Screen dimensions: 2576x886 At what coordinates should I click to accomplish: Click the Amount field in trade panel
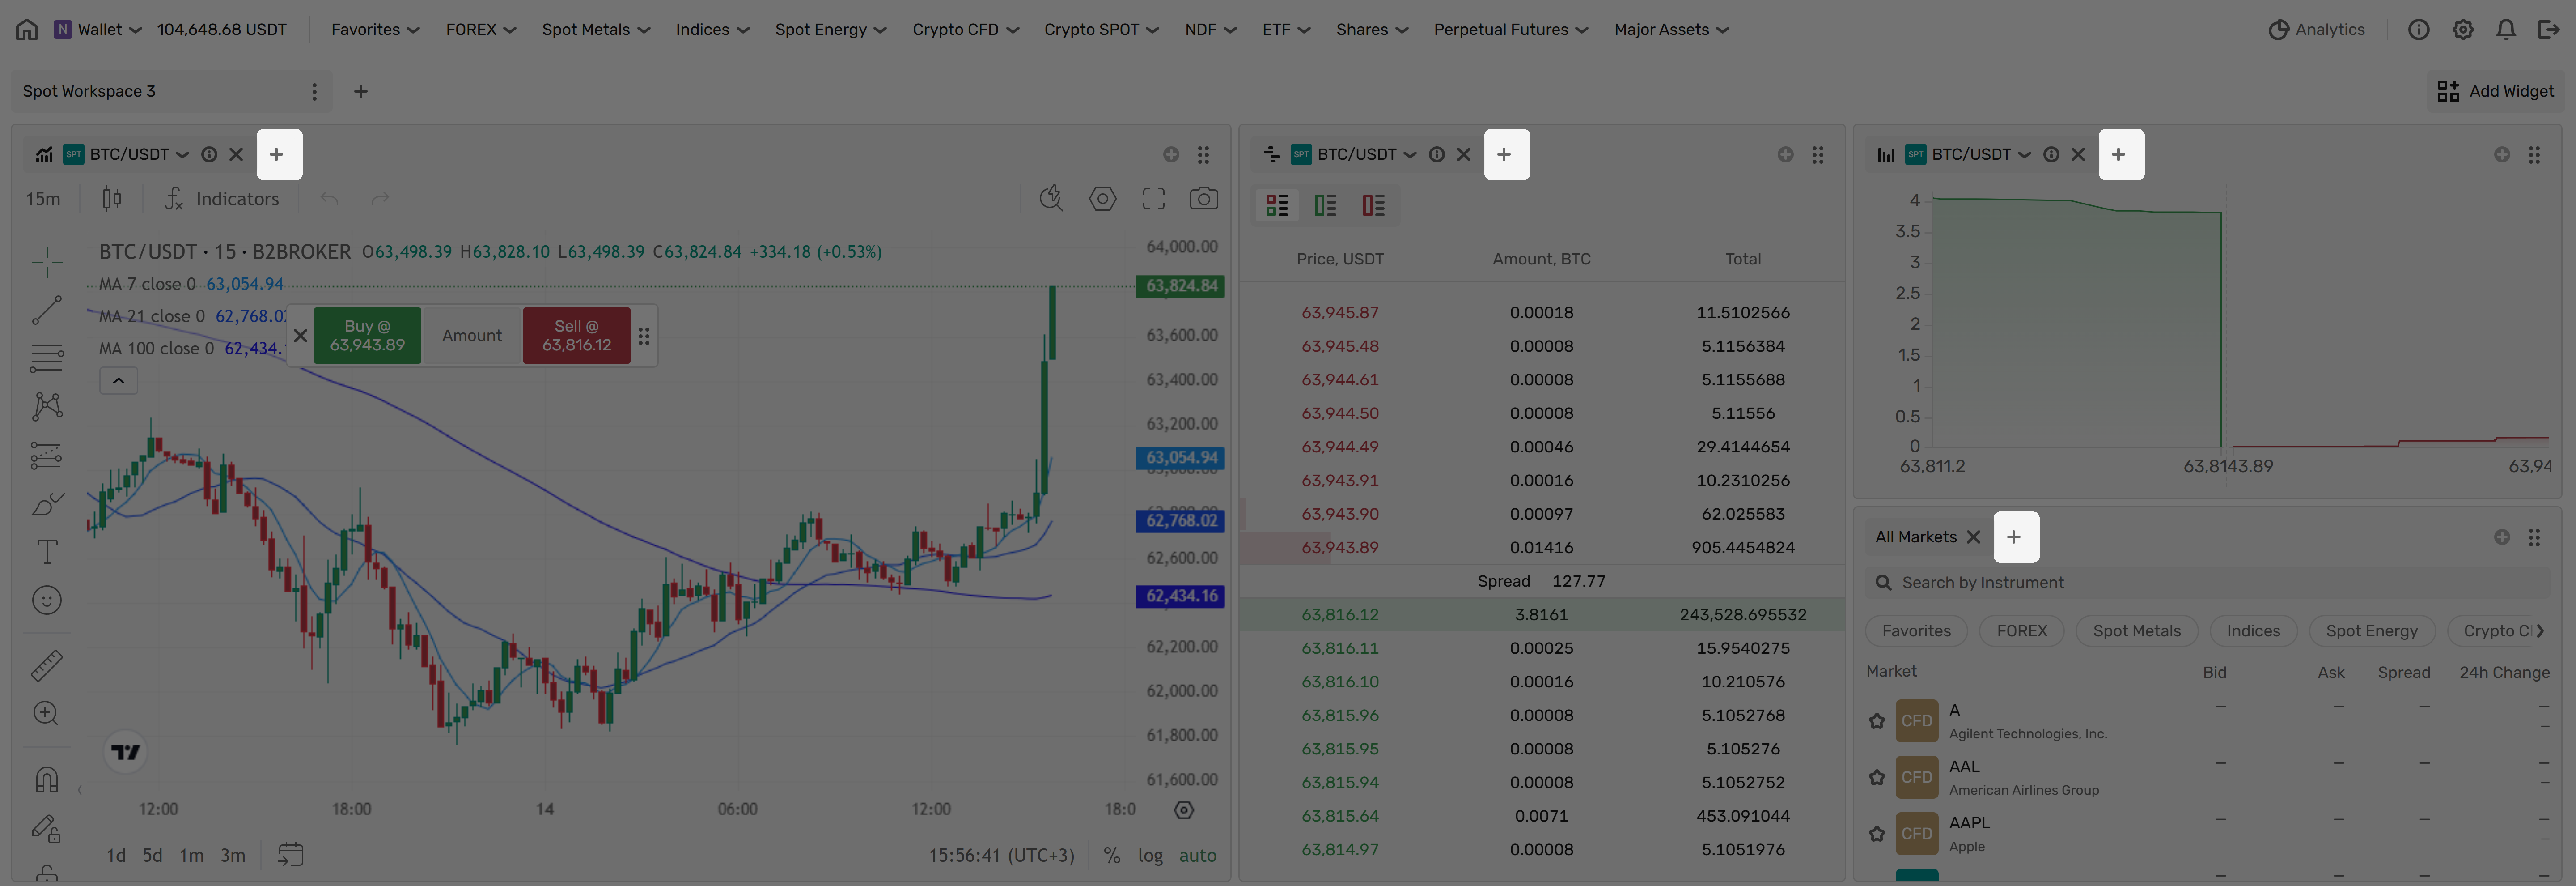pos(472,336)
